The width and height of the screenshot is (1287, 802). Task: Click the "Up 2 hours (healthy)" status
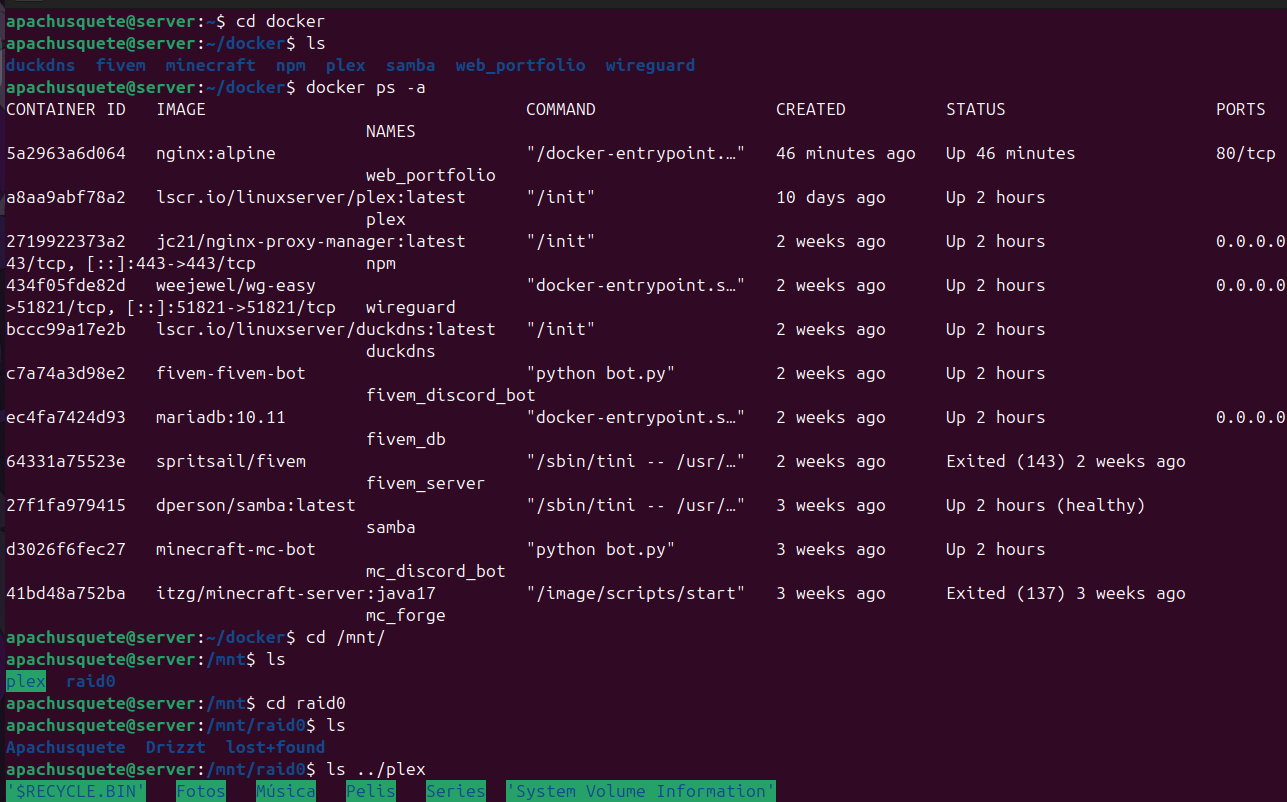[x=1045, y=505]
